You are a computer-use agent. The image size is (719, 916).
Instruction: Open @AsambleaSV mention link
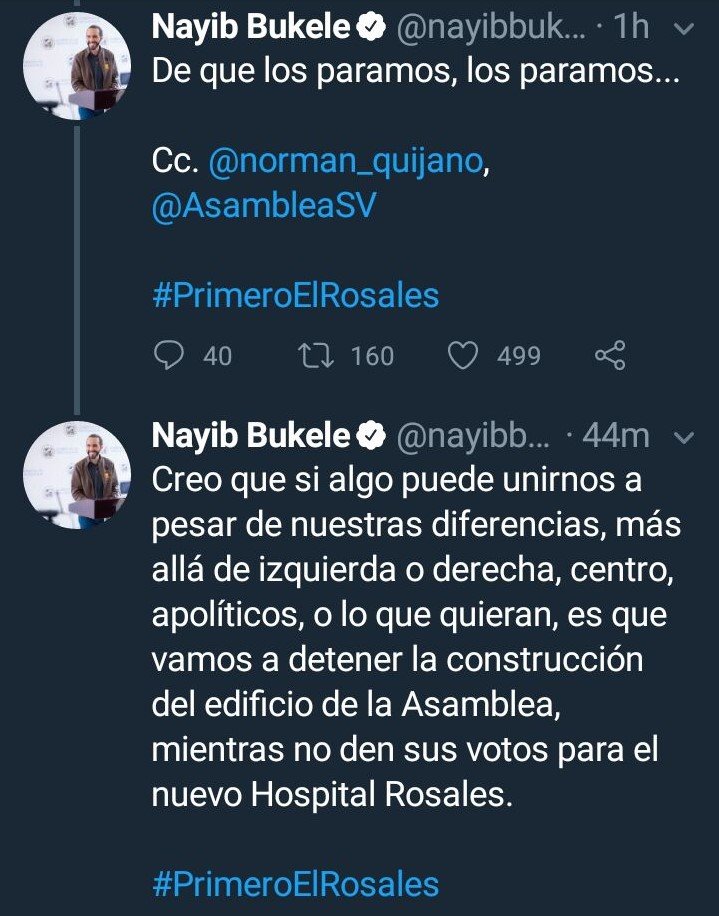coord(264,209)
